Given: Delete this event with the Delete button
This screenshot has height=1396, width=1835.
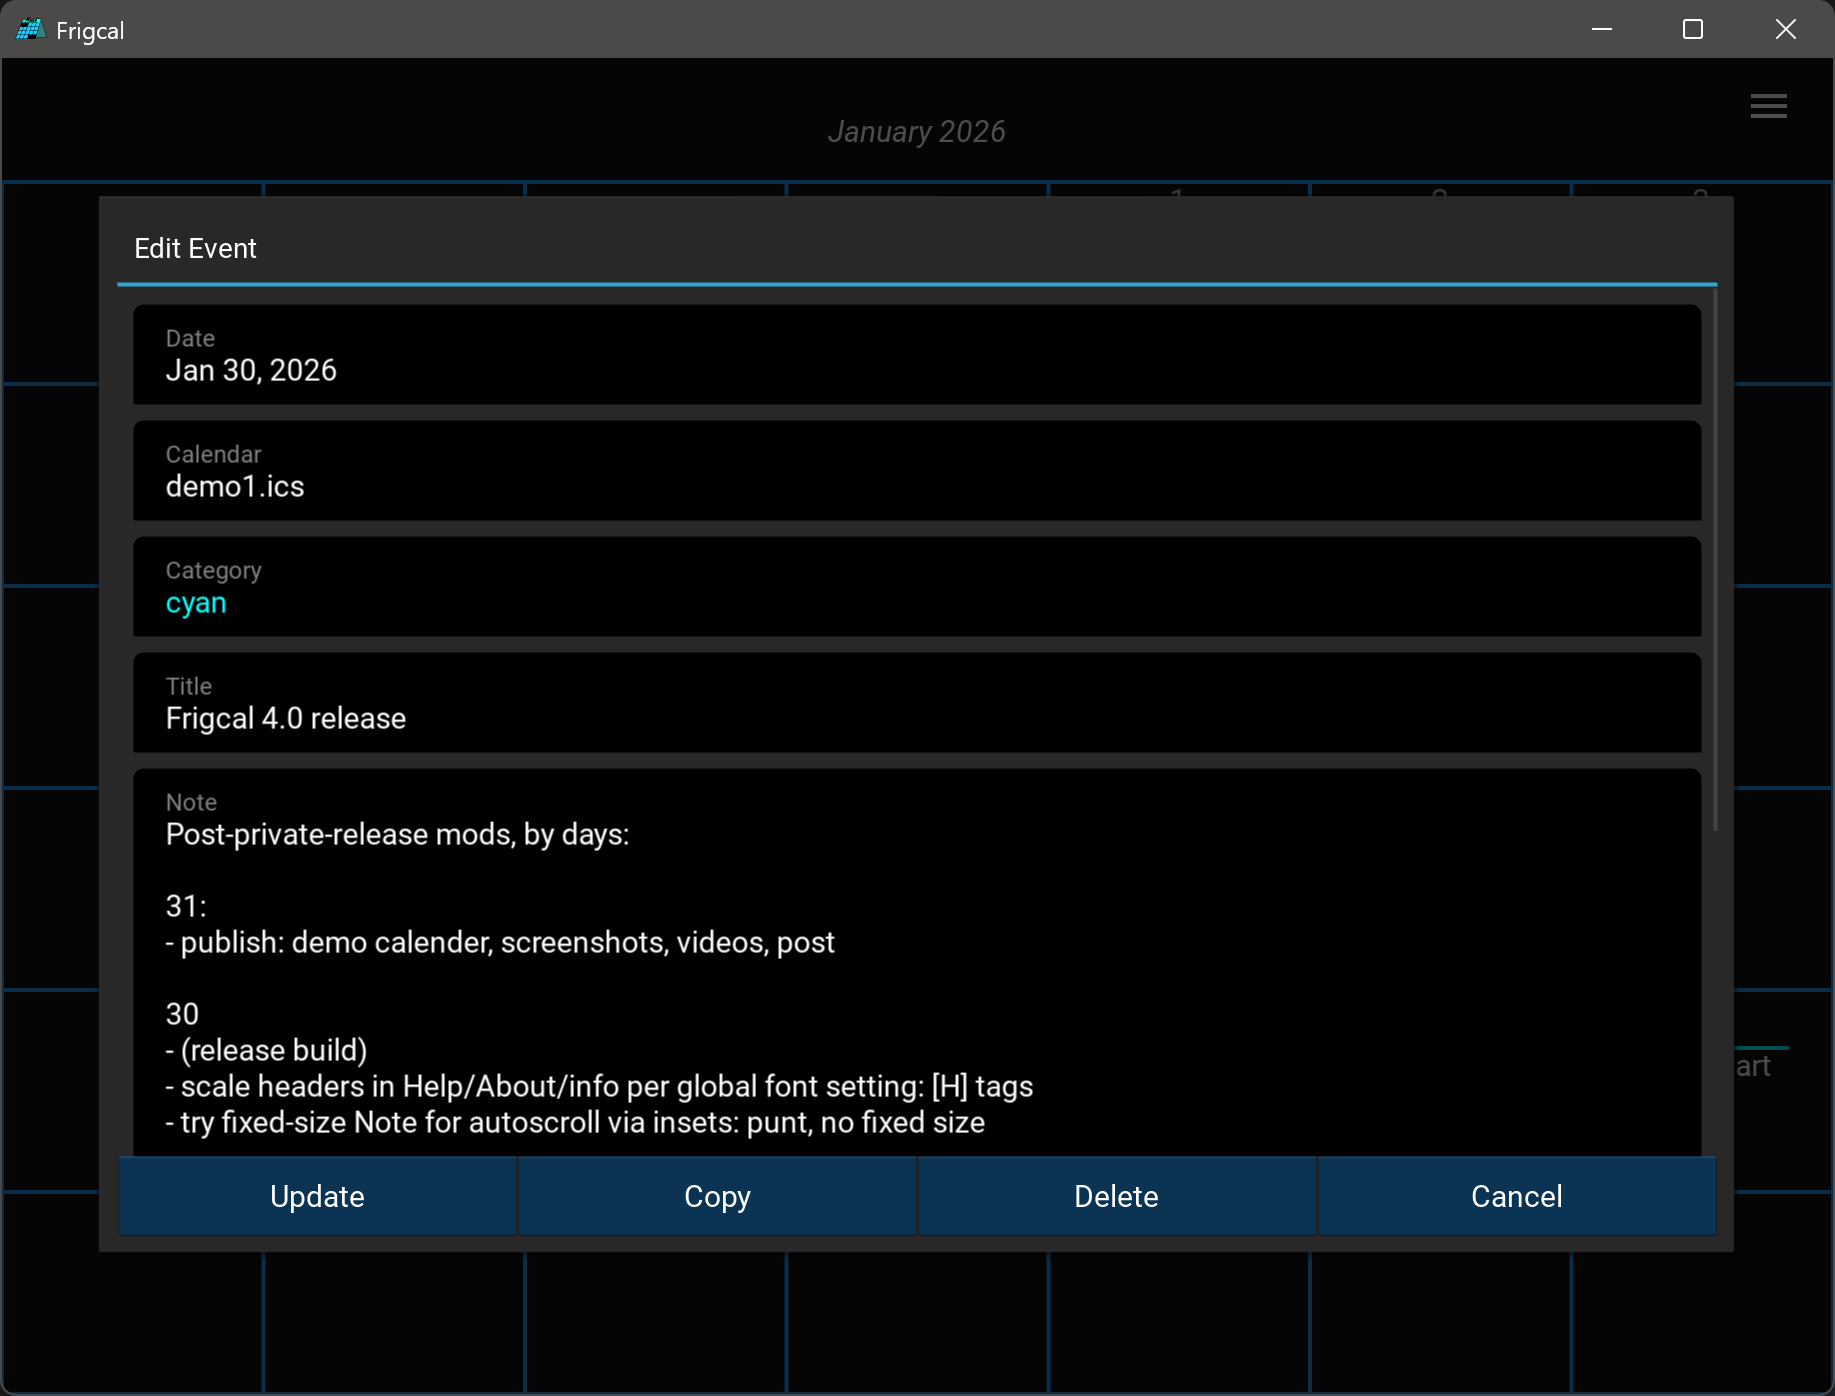Looking at the screenshot, I should tap(1116, 1197).
